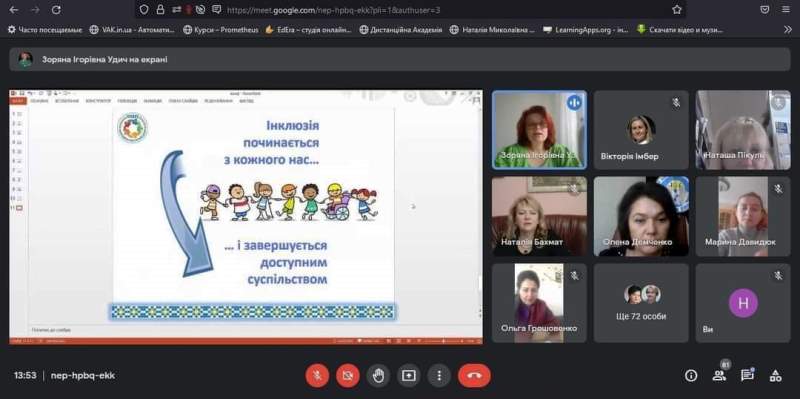Open the Ще 72 особи tile
This screenshot has height=399, width=800.
click(x=641, y=303)
